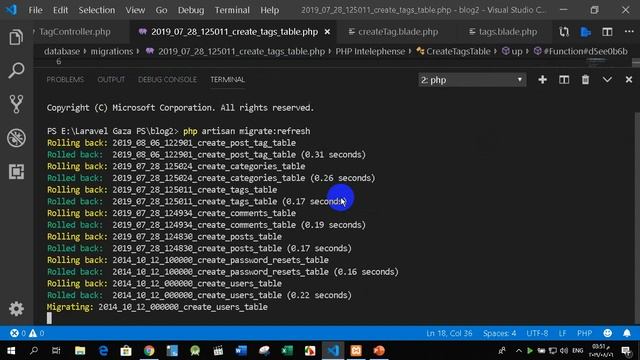Open the compare changes editor action
The height and width of the screenshot is (360, 640).
564,31
